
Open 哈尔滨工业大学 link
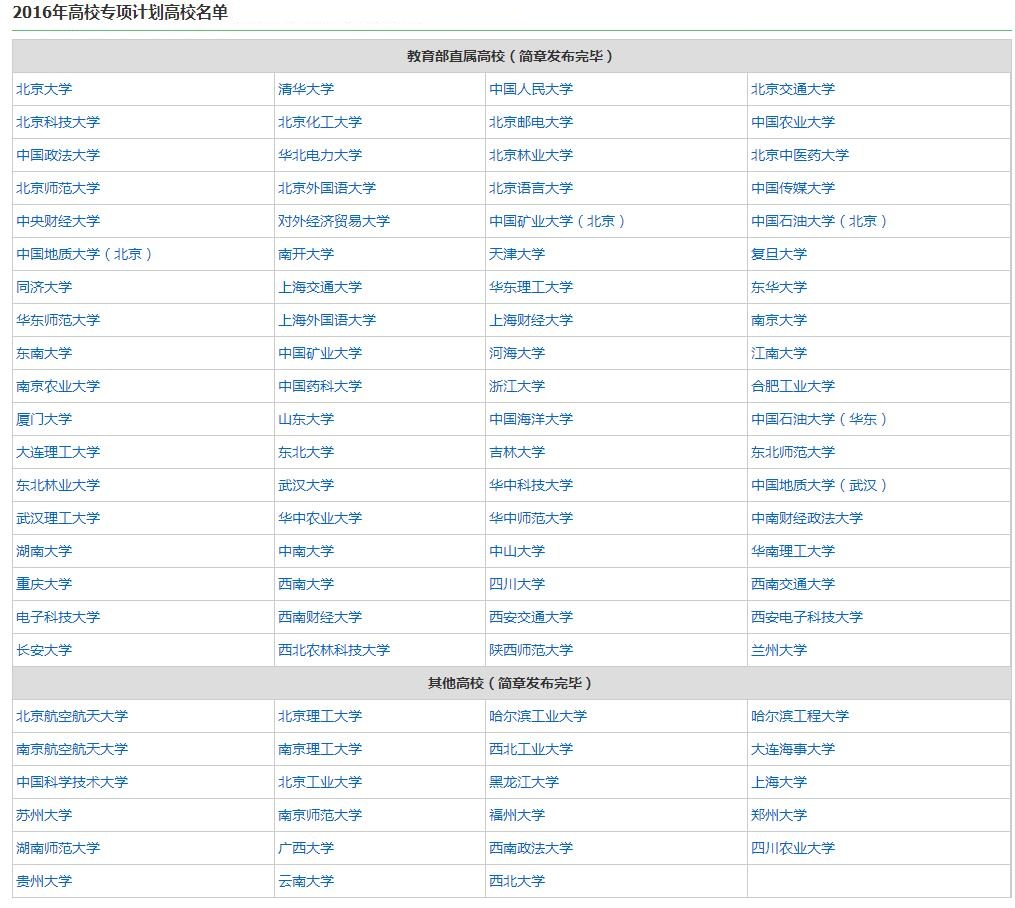tap(538, 716)
